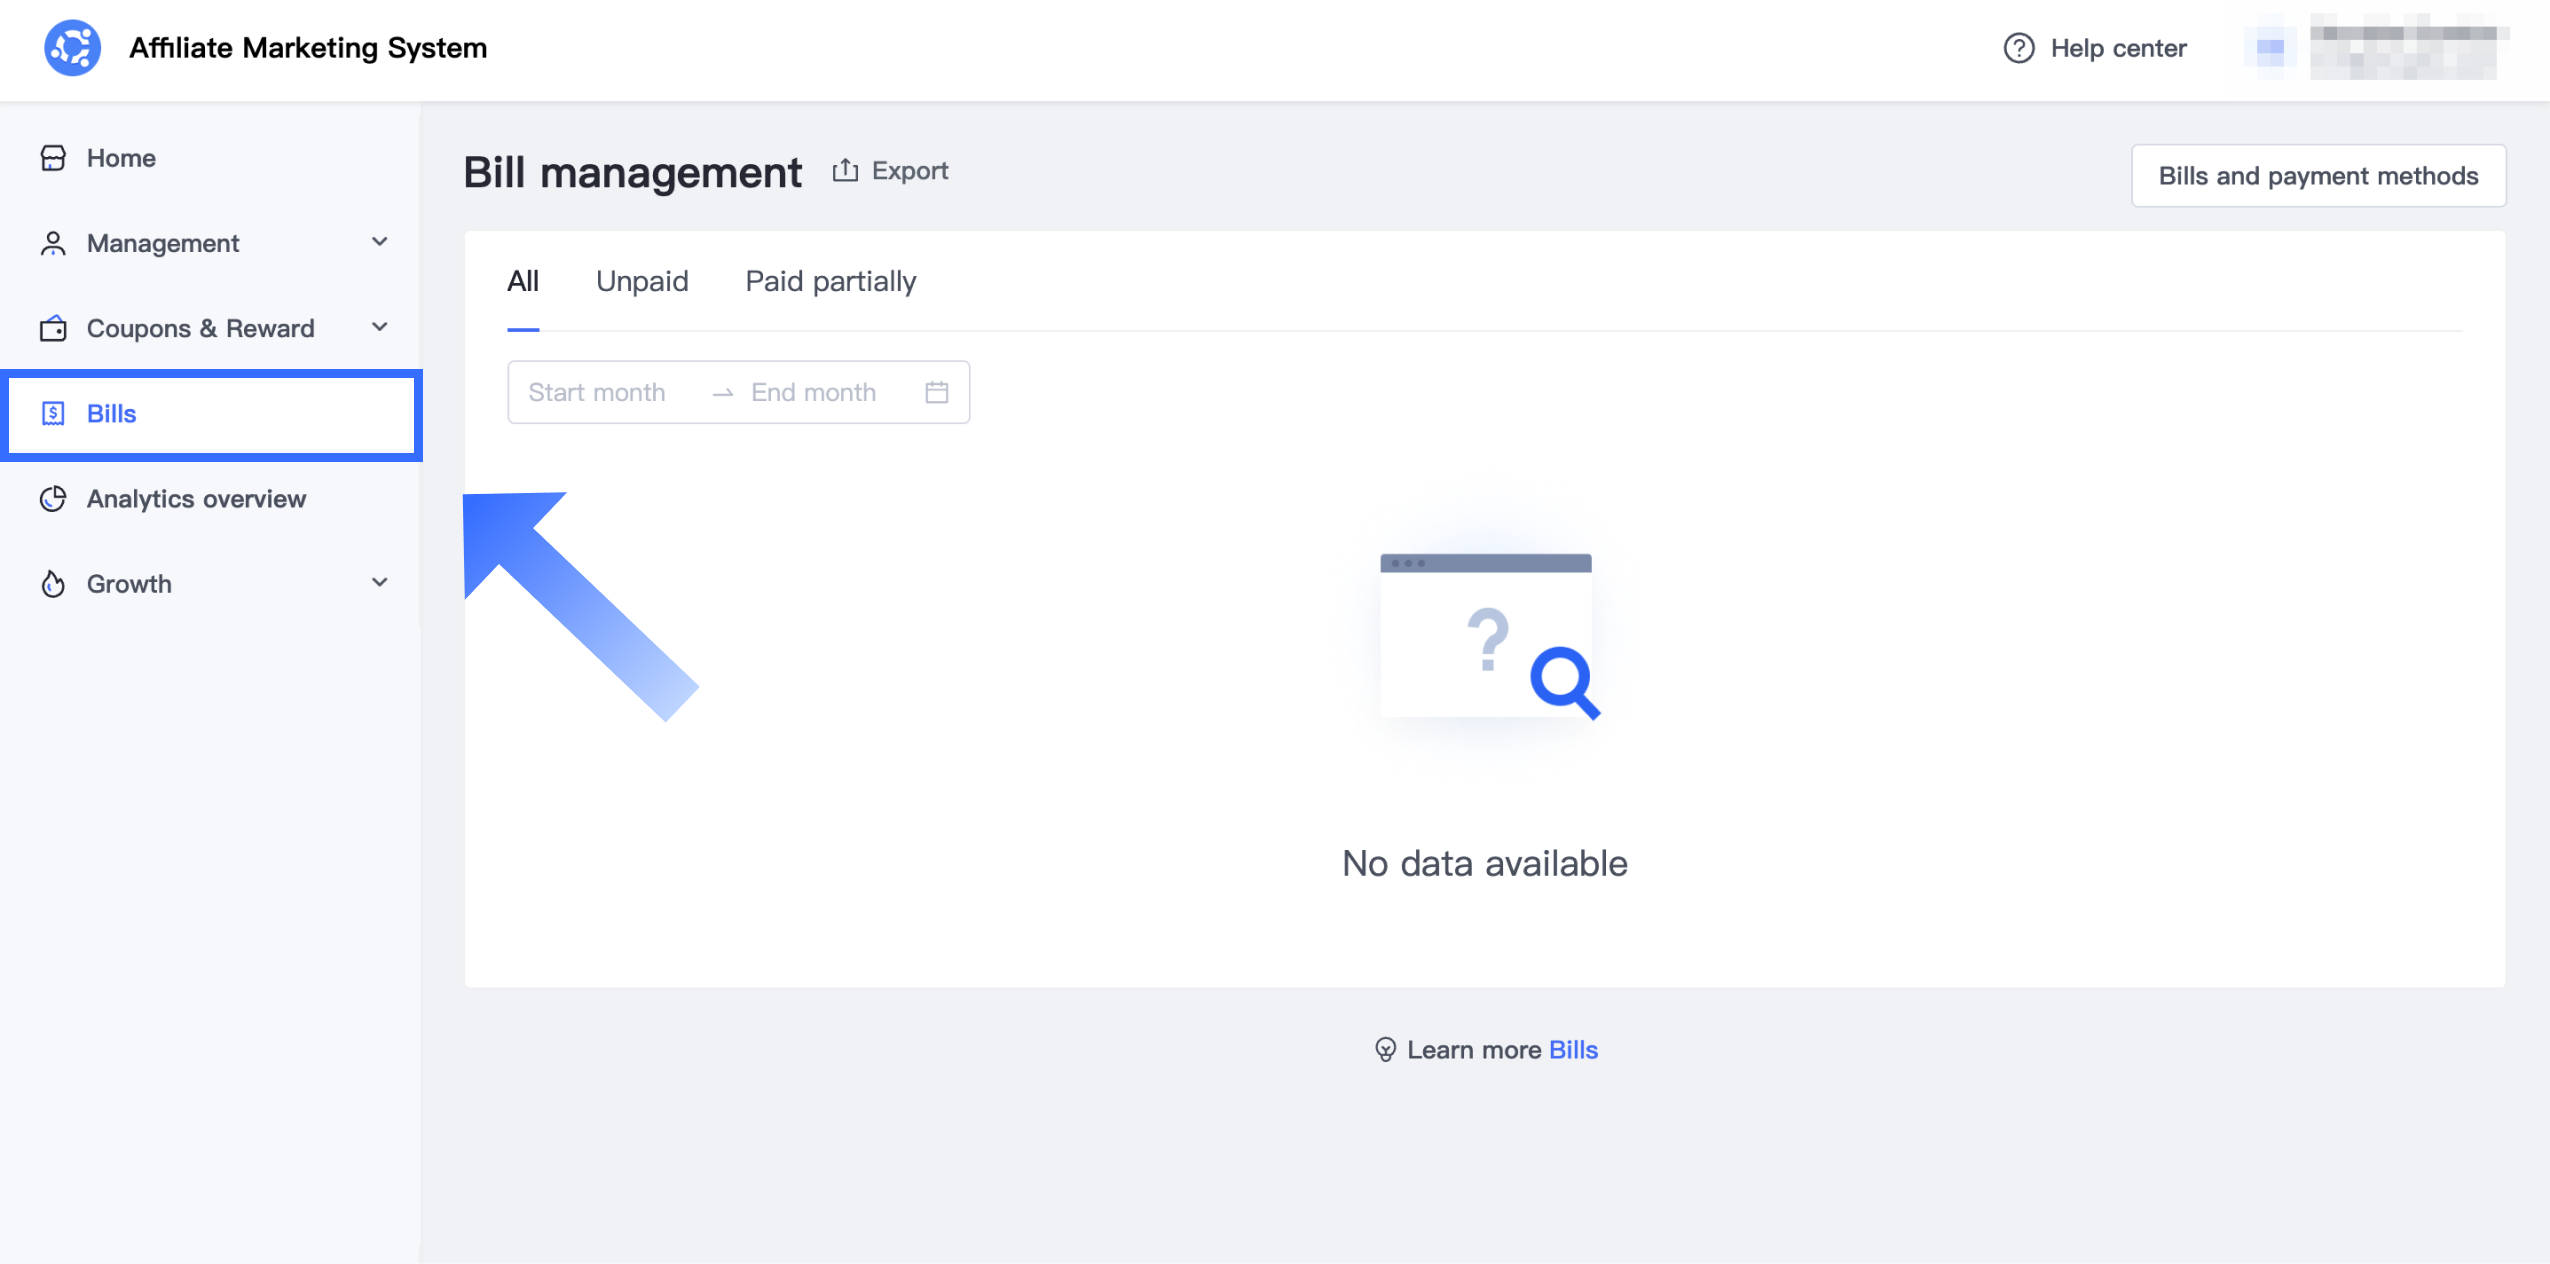2550x1264 pixels.
Task: Click the Export upload icon
Action: point(845,171)
